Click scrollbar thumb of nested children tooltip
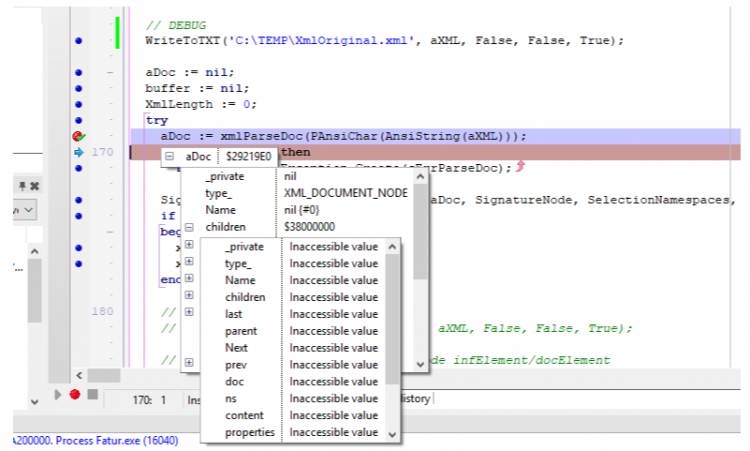The width and height of the screenshot is (750, 451). (x=392, y=319)
